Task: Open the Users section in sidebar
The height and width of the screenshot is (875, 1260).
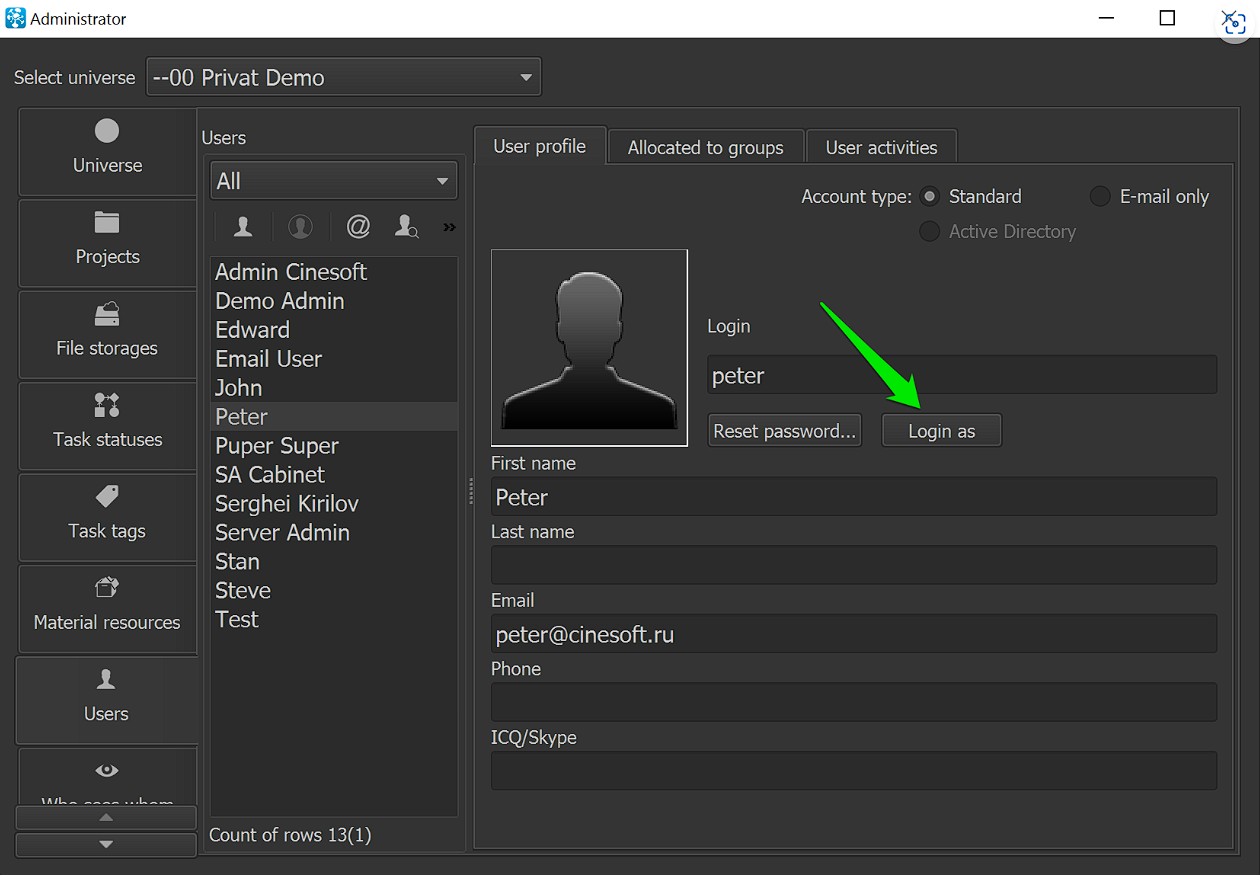Action: (107, 700)
